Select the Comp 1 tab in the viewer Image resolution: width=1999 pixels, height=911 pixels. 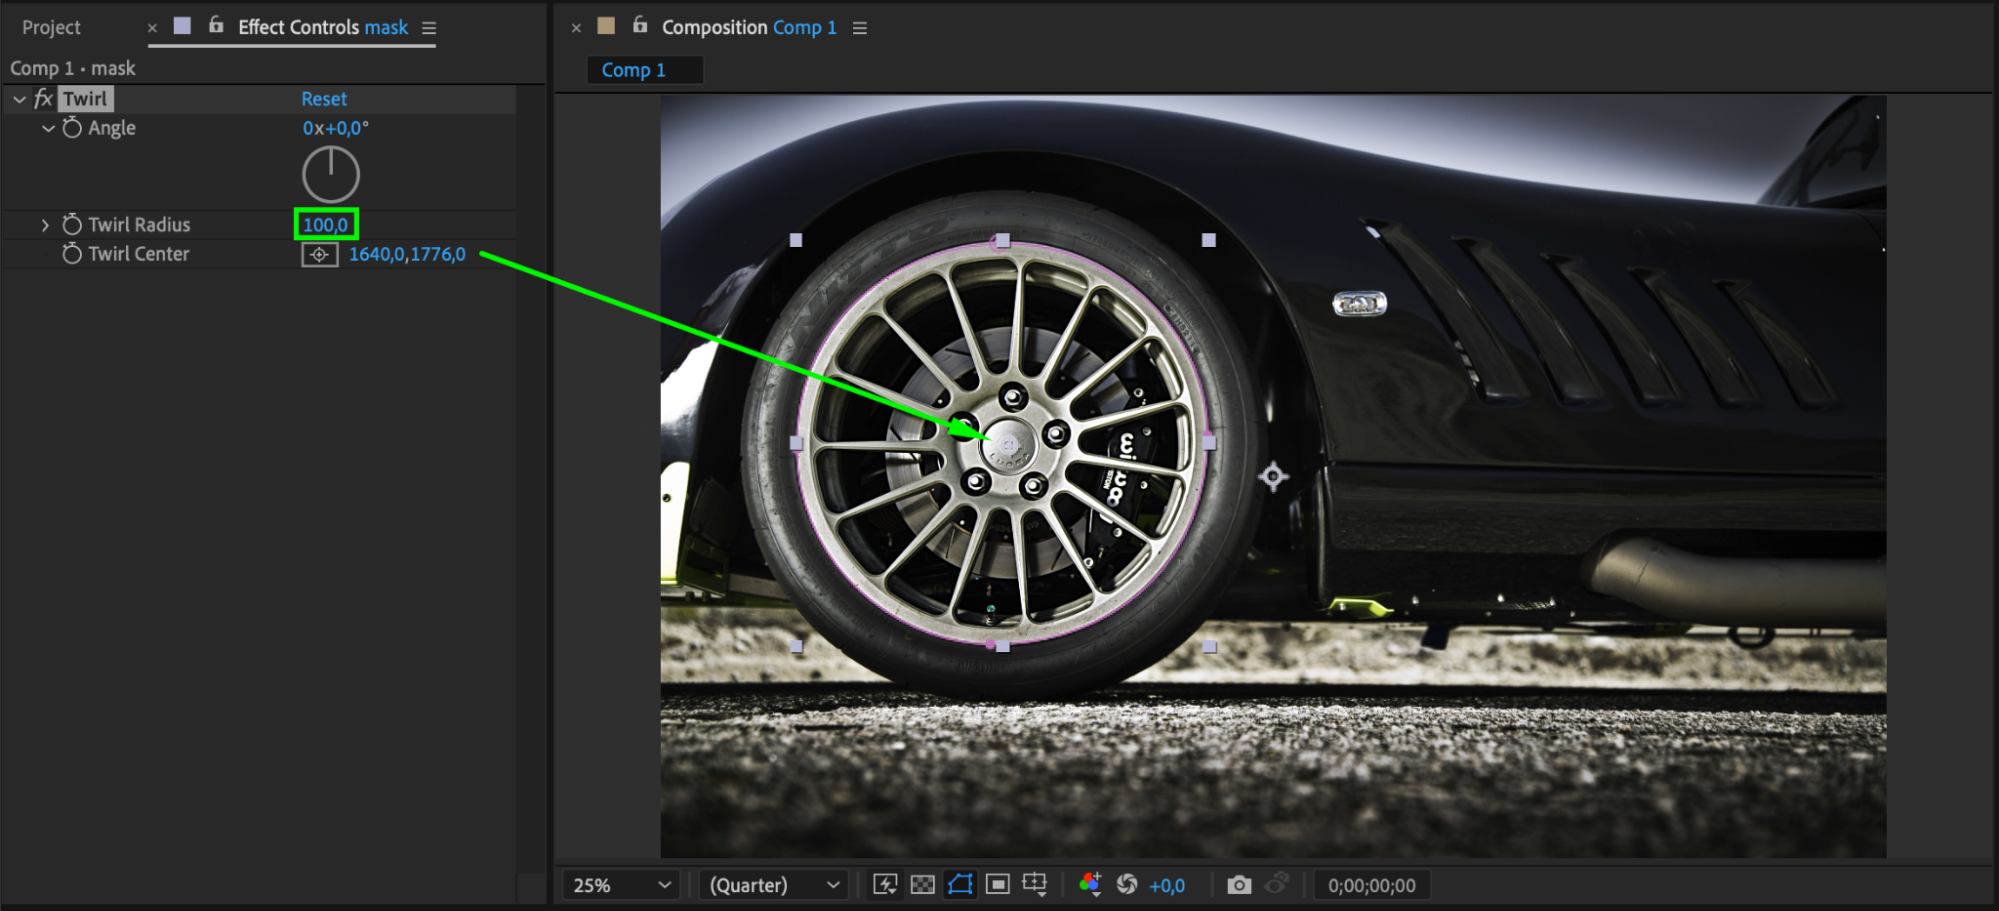[633, 70]
